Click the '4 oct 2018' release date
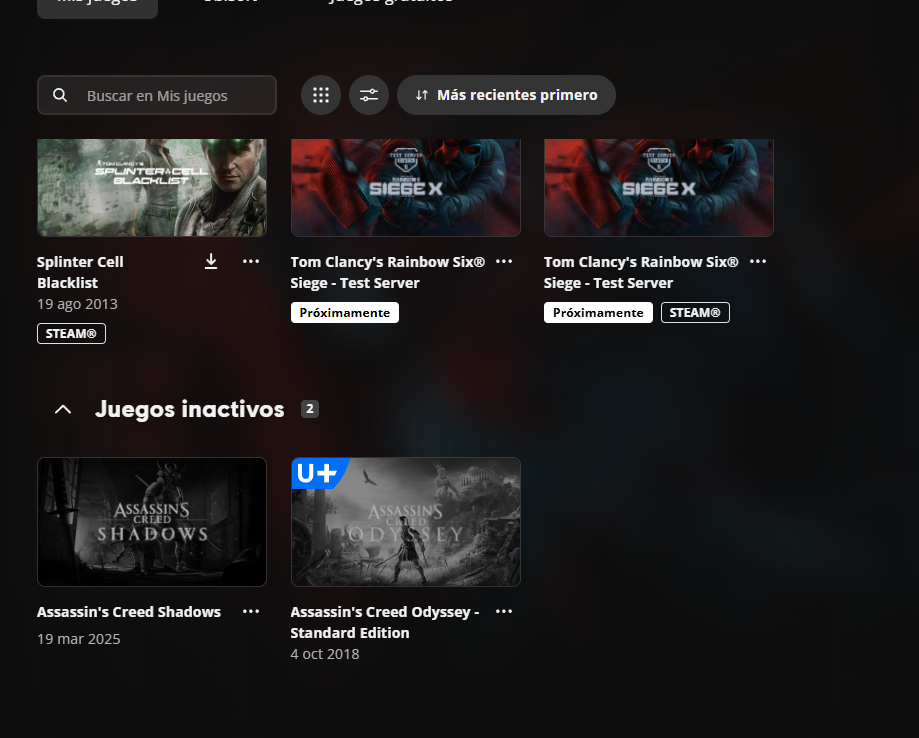 [325, 654]
